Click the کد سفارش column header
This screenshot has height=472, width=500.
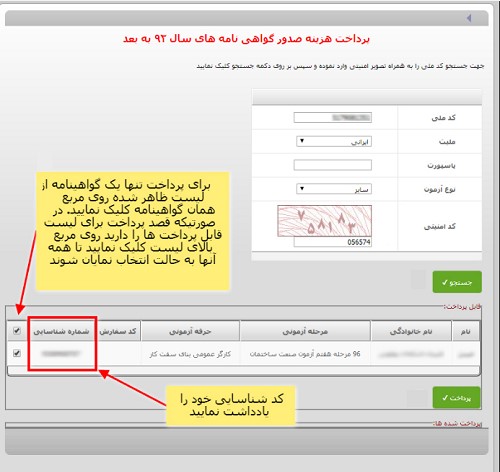pos(118,331)
